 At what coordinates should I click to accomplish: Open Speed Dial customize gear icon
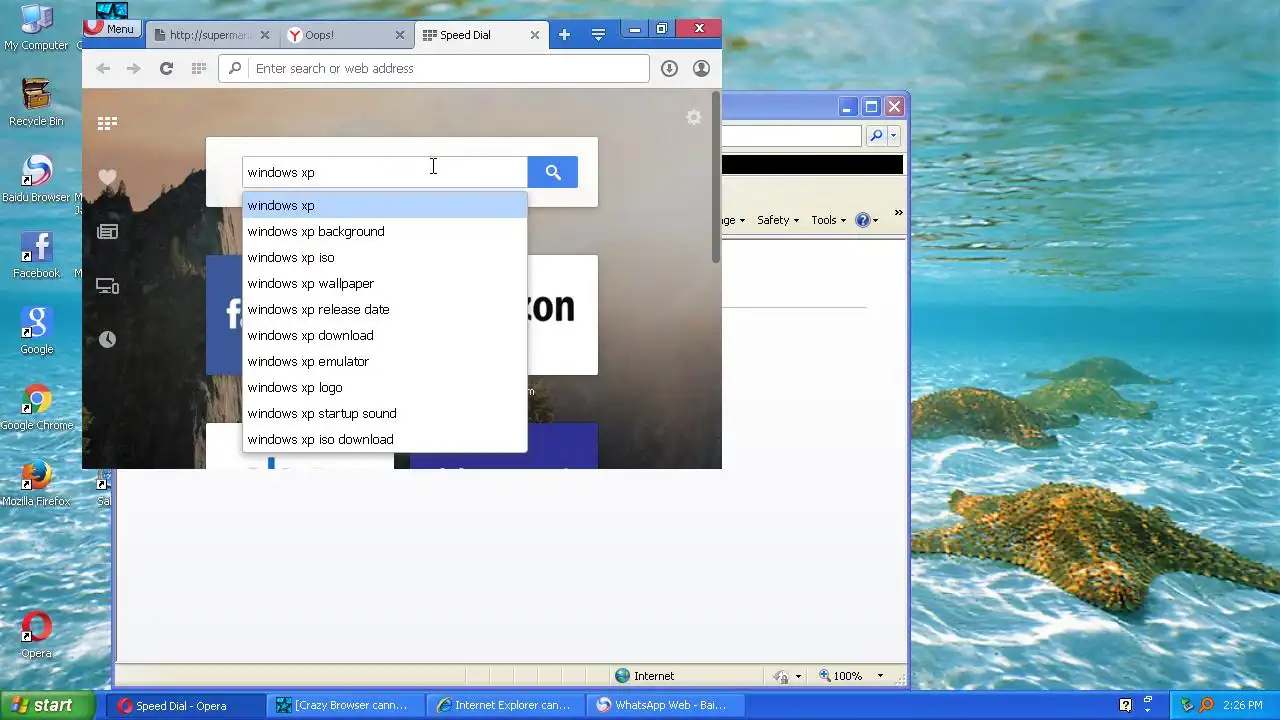(694, 118)
